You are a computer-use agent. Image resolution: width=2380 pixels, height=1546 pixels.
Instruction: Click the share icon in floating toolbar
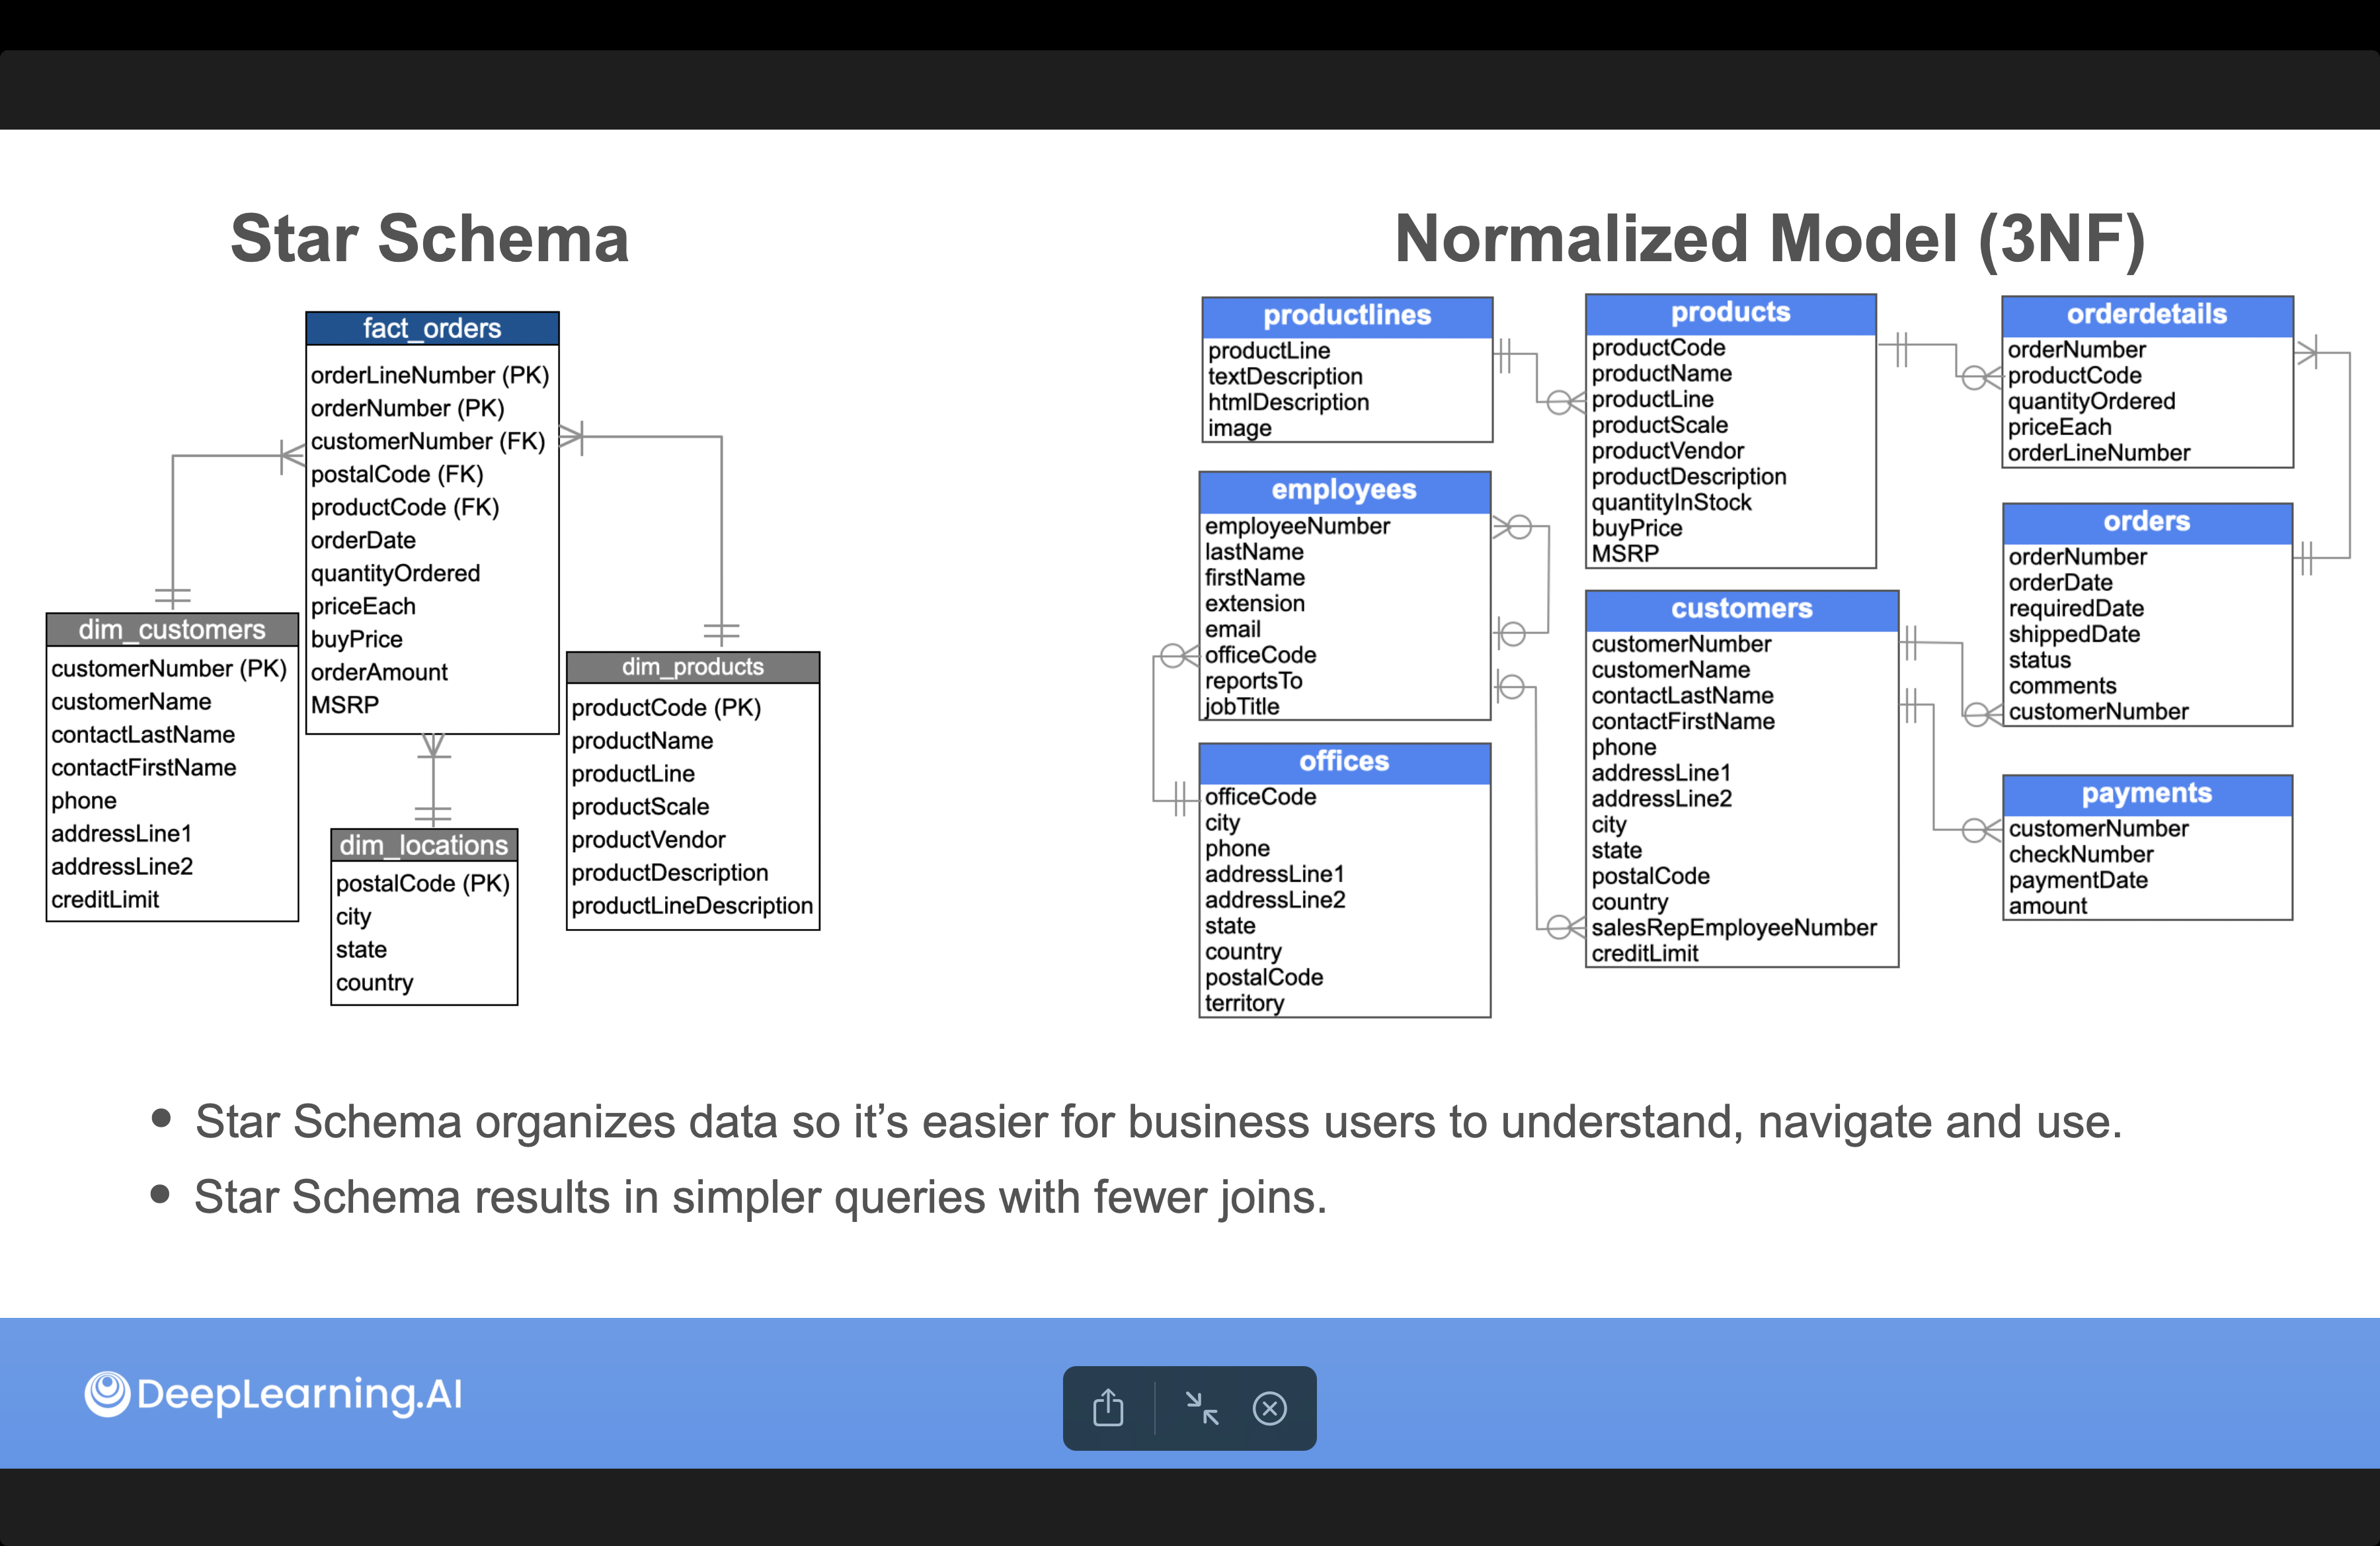[x=1108, y=1408]
